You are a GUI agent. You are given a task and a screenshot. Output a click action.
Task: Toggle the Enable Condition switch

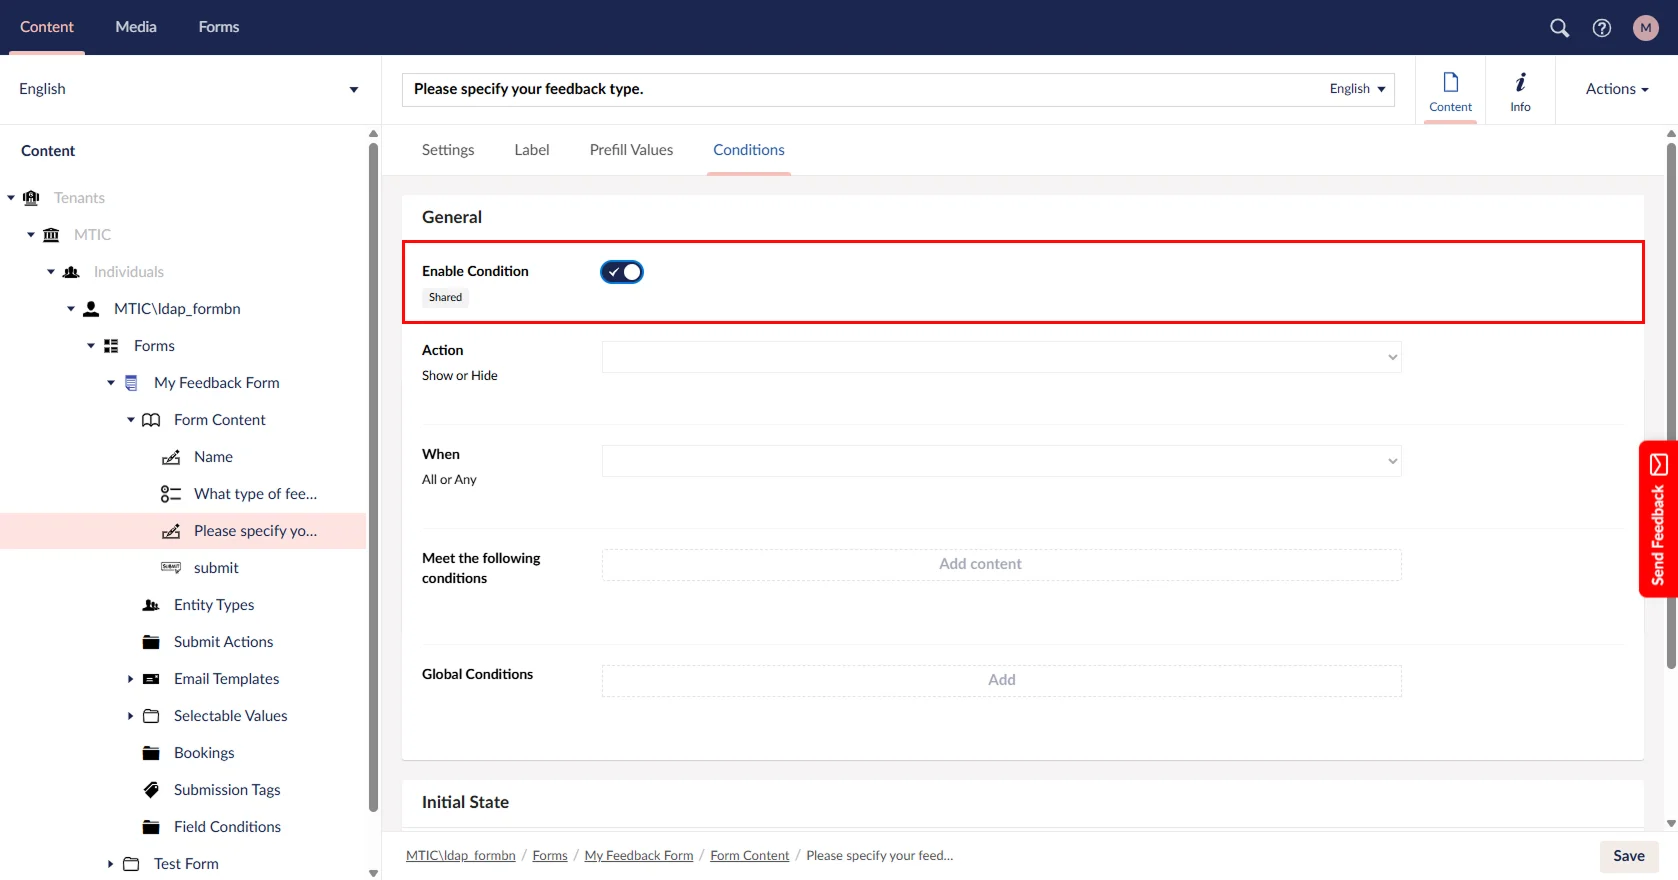pos(622,272)
